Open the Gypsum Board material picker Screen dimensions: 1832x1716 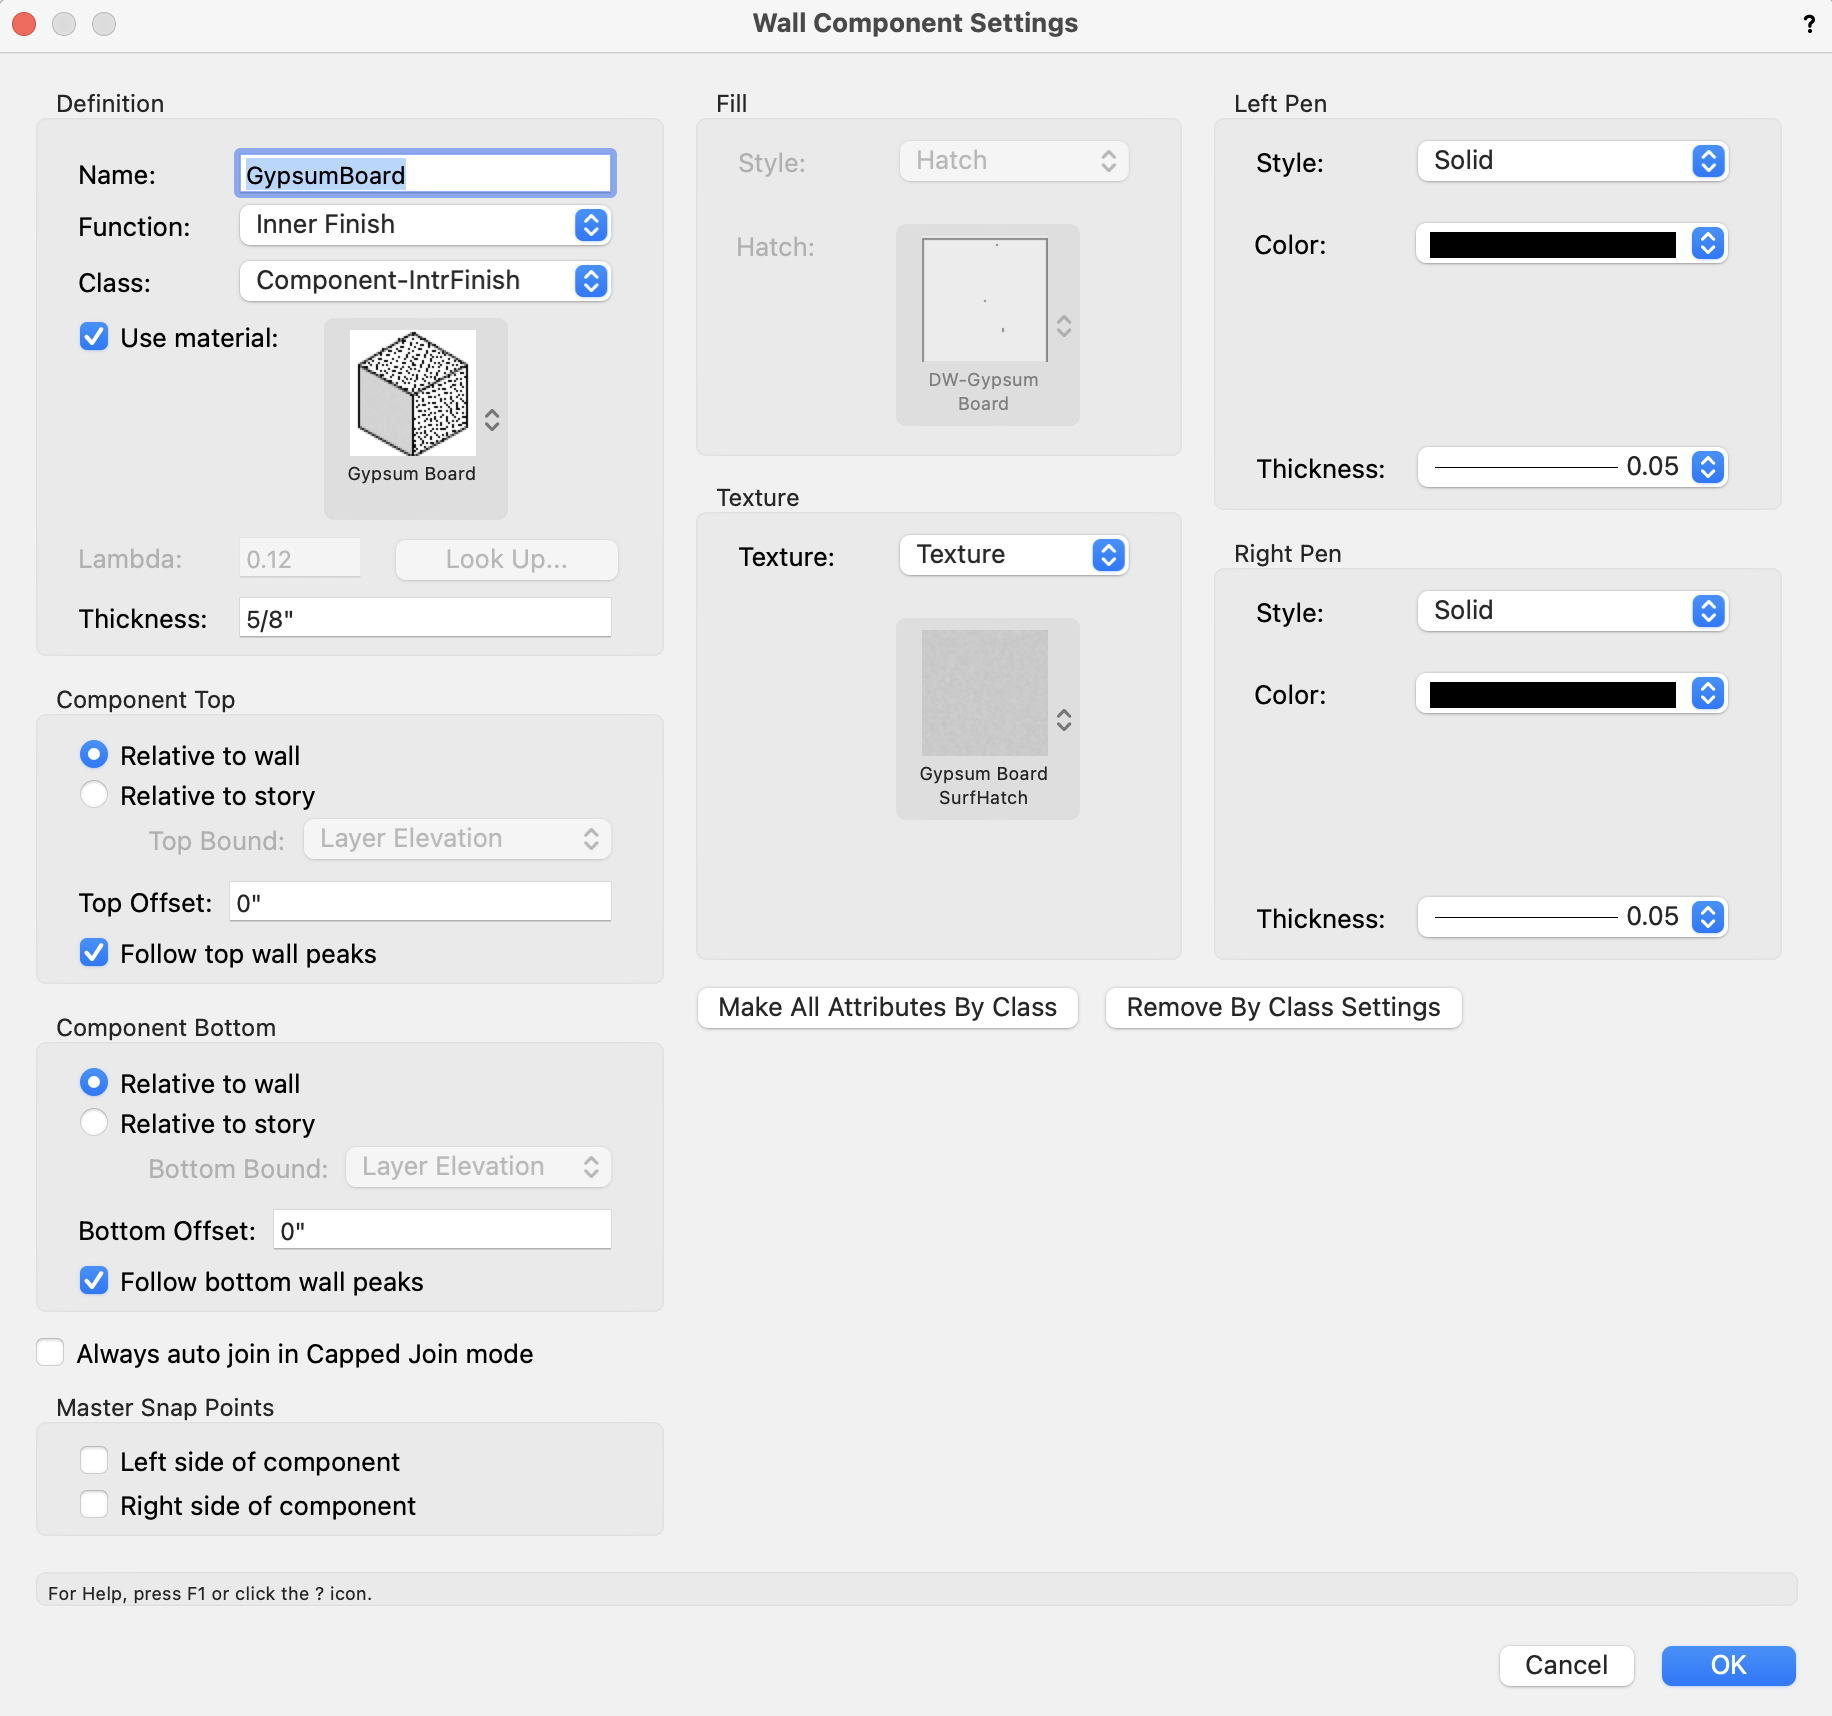coord(415,417)
